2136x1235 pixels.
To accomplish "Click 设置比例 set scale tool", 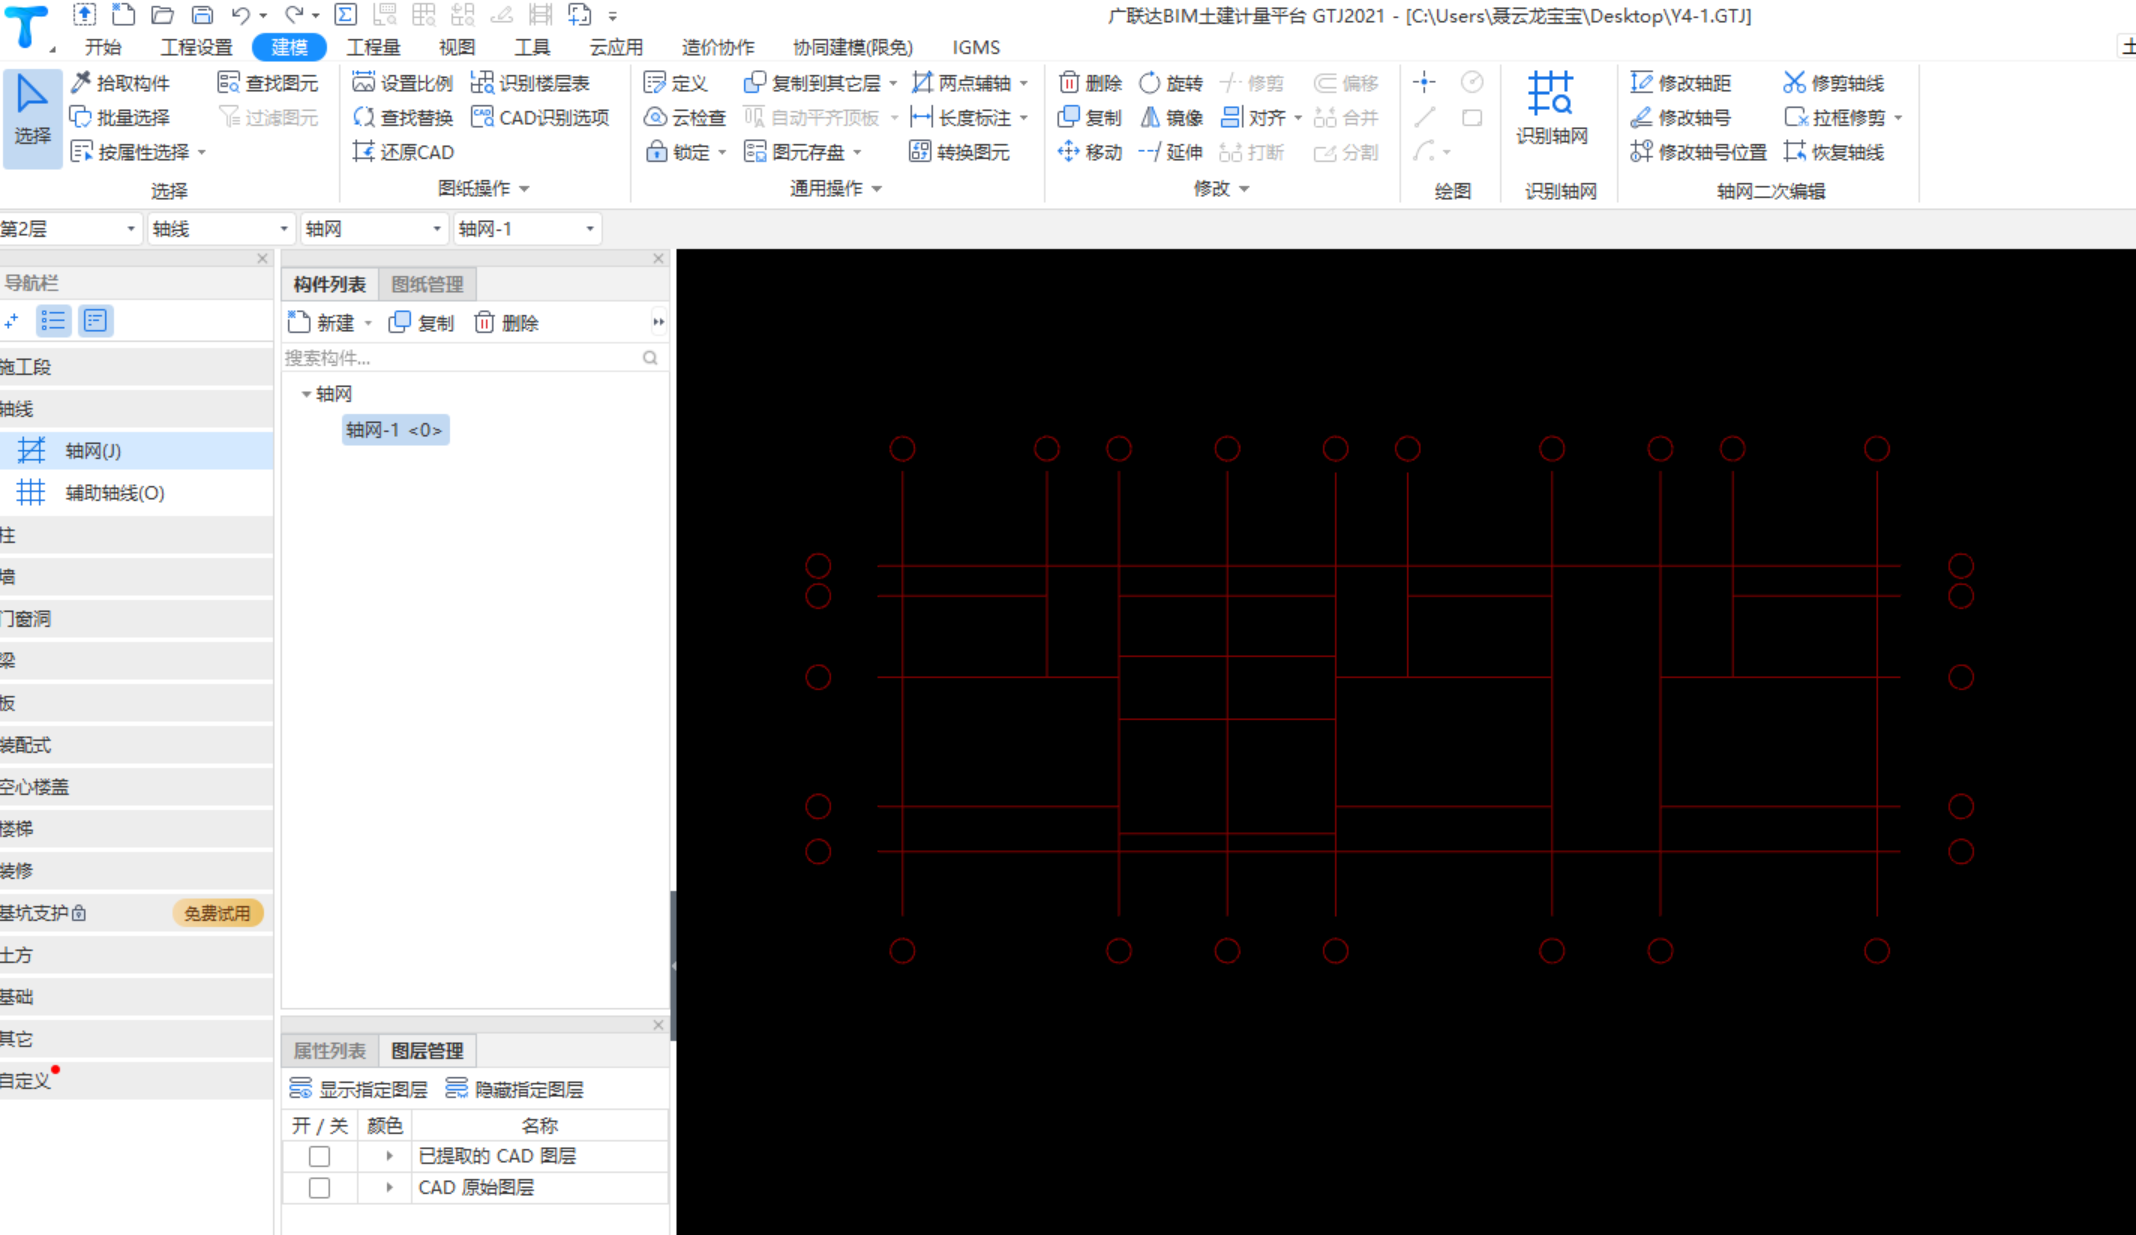I will point(403,83).
